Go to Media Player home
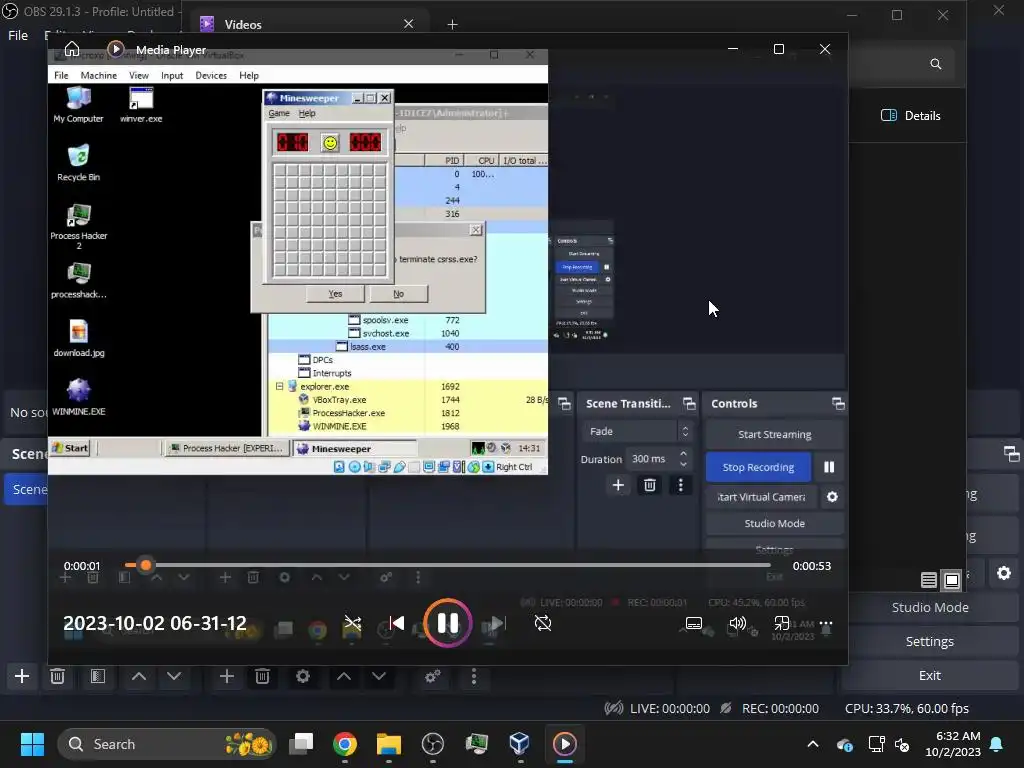The image size is (1024, 768). point(72,50)
